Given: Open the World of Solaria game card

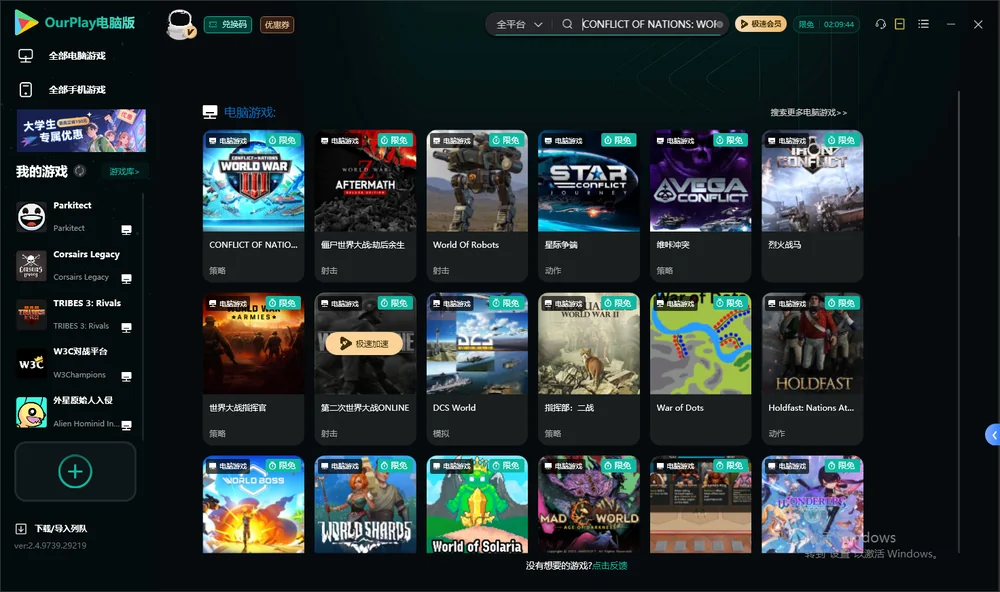Looking at the screenshot, I should click(477, 504).
